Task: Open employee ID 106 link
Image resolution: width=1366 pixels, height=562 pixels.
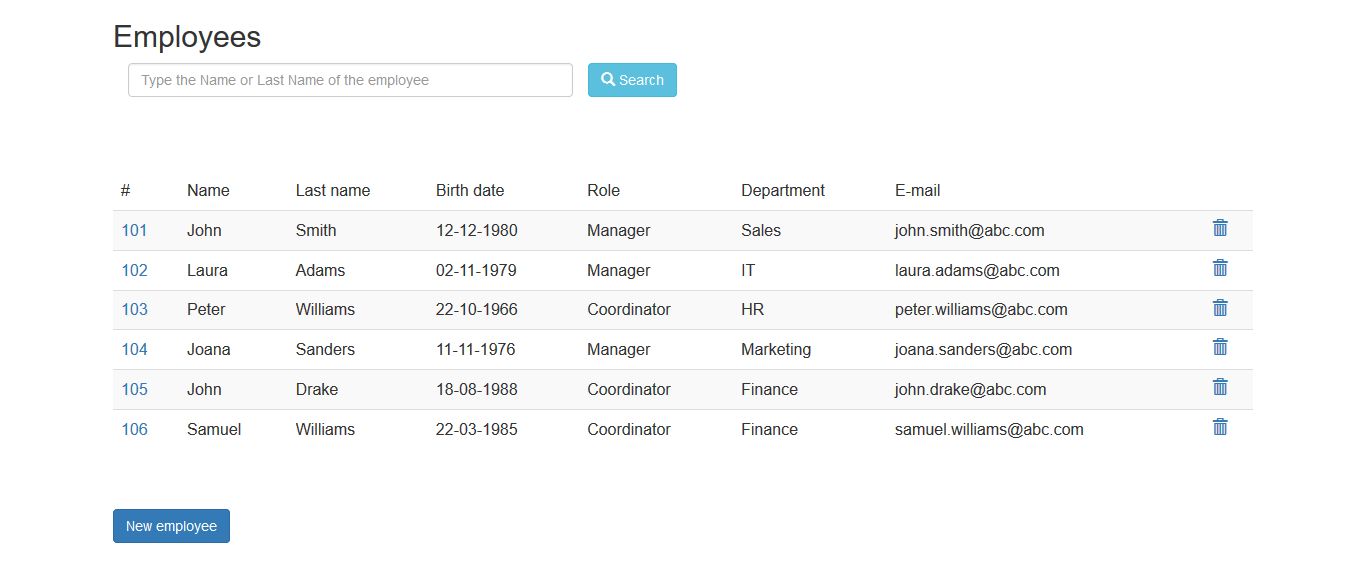Action: click(134, 429)
